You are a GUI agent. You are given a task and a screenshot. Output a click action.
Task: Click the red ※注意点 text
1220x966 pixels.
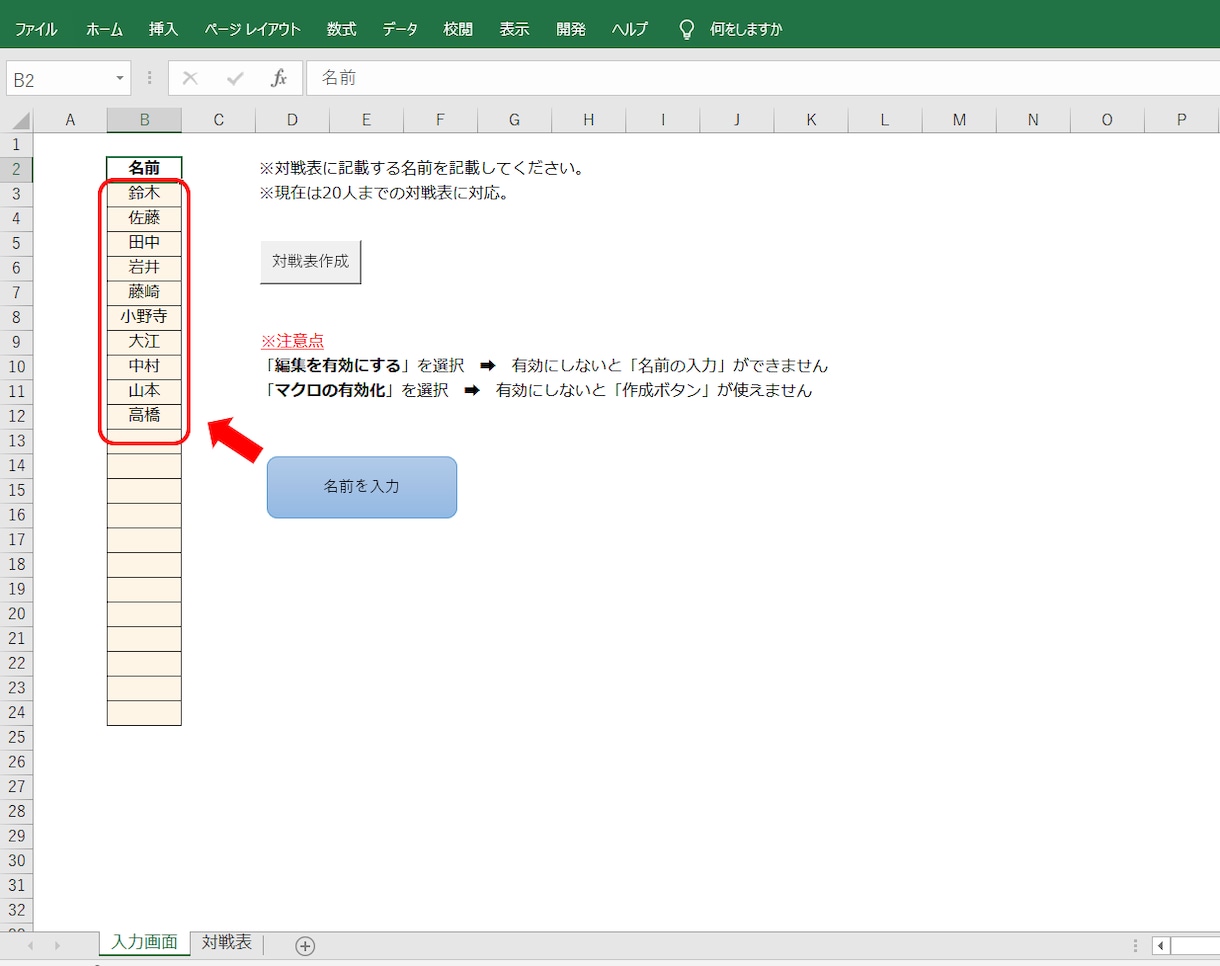pyautogui.click(x=292, y=341)
